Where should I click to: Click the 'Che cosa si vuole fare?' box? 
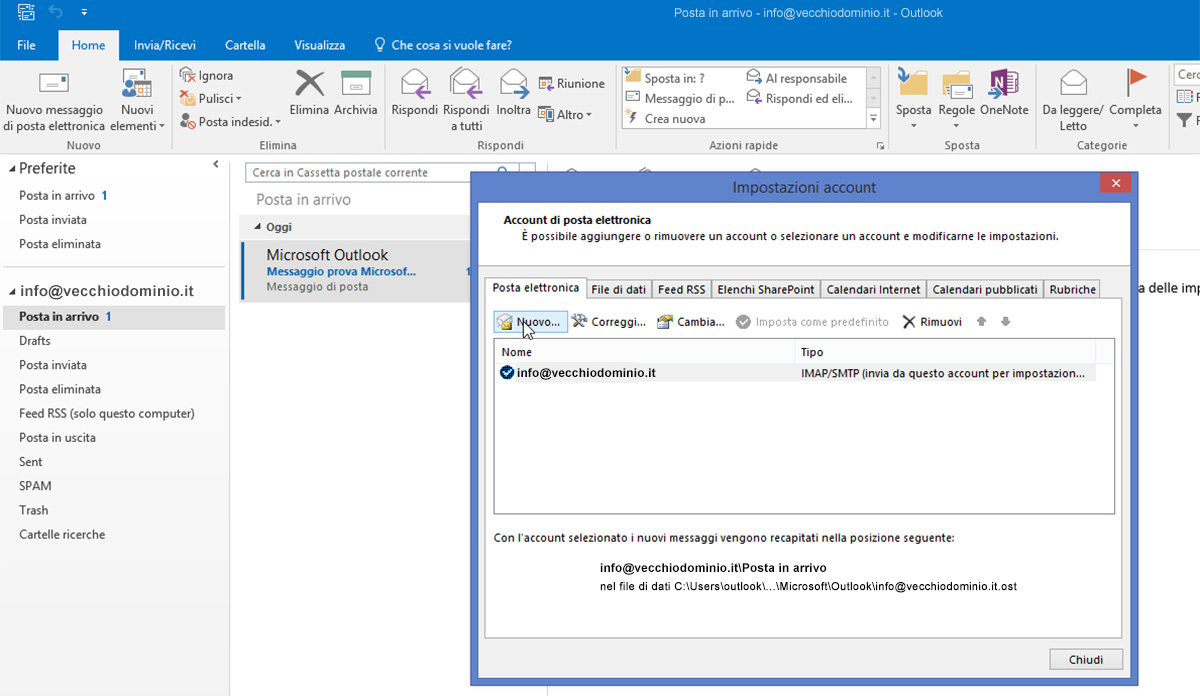(443, 45)
